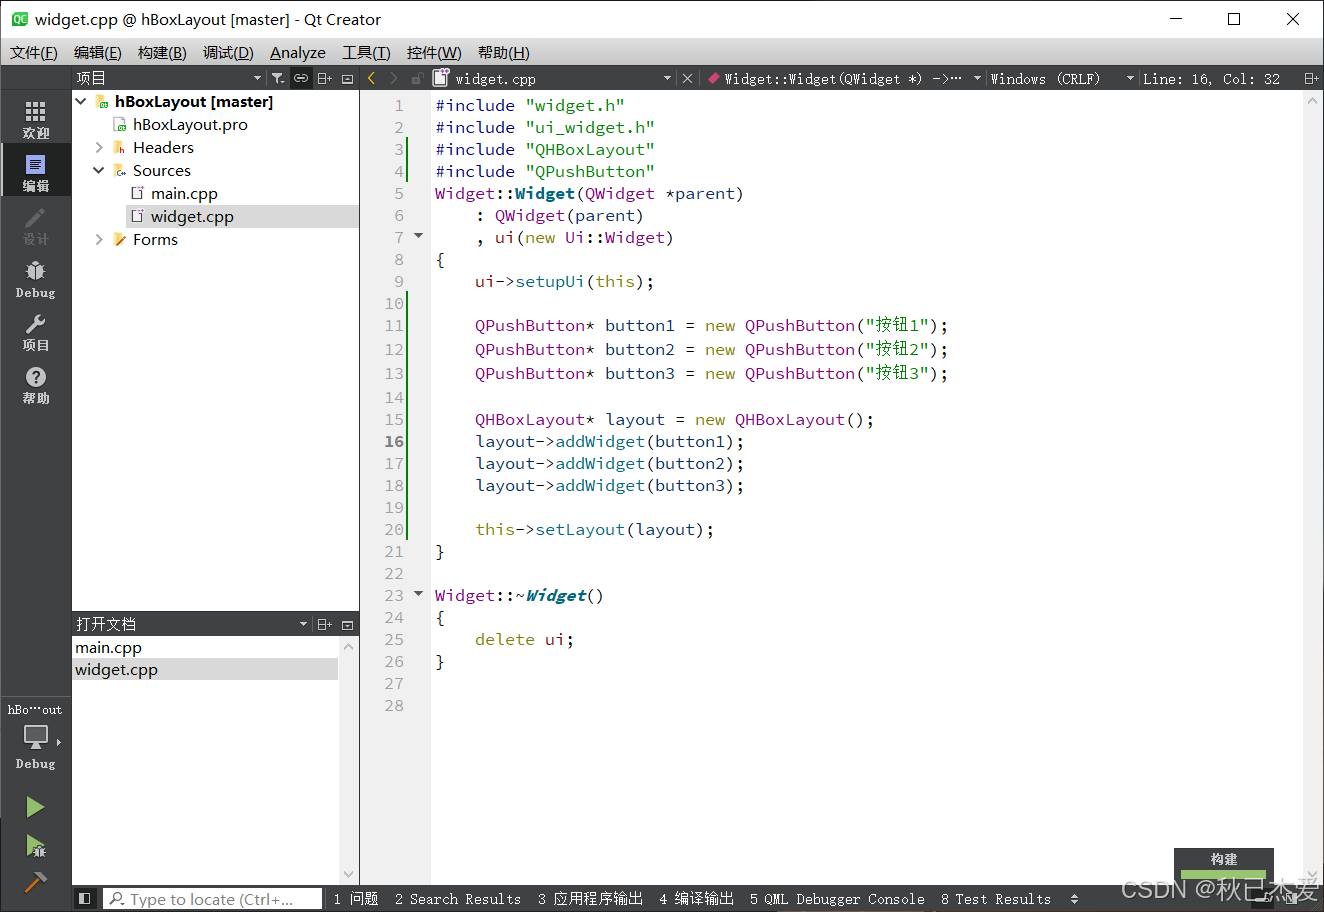Viewport: 1324px width, 912px height.
Task: Click the Build hammer icon
Action: pos(35,882)
